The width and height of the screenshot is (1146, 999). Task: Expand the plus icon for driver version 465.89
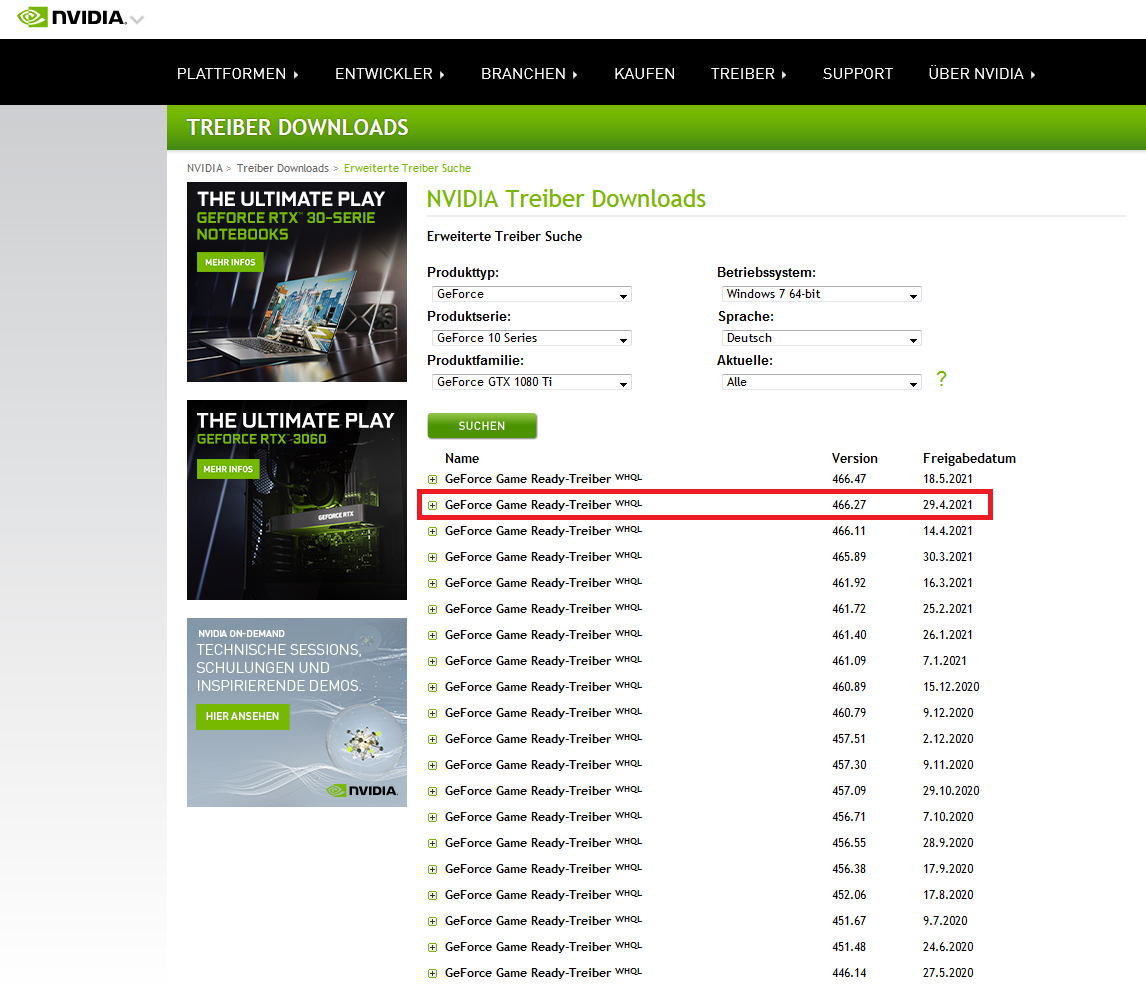(433, 558)
